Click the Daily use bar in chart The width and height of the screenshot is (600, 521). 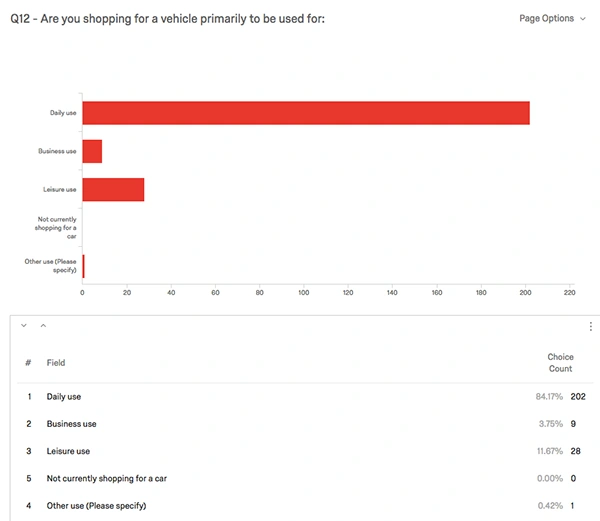pyautogui.click(x=305, y=113)
